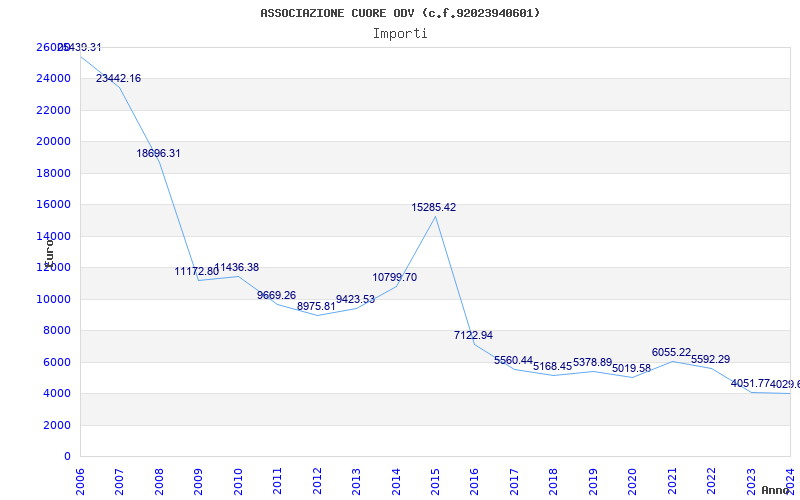Image resolution: width=800 pixels, height=500 pixels.
Task: Click the 5019.58 data label
Action: coord(632,368)
